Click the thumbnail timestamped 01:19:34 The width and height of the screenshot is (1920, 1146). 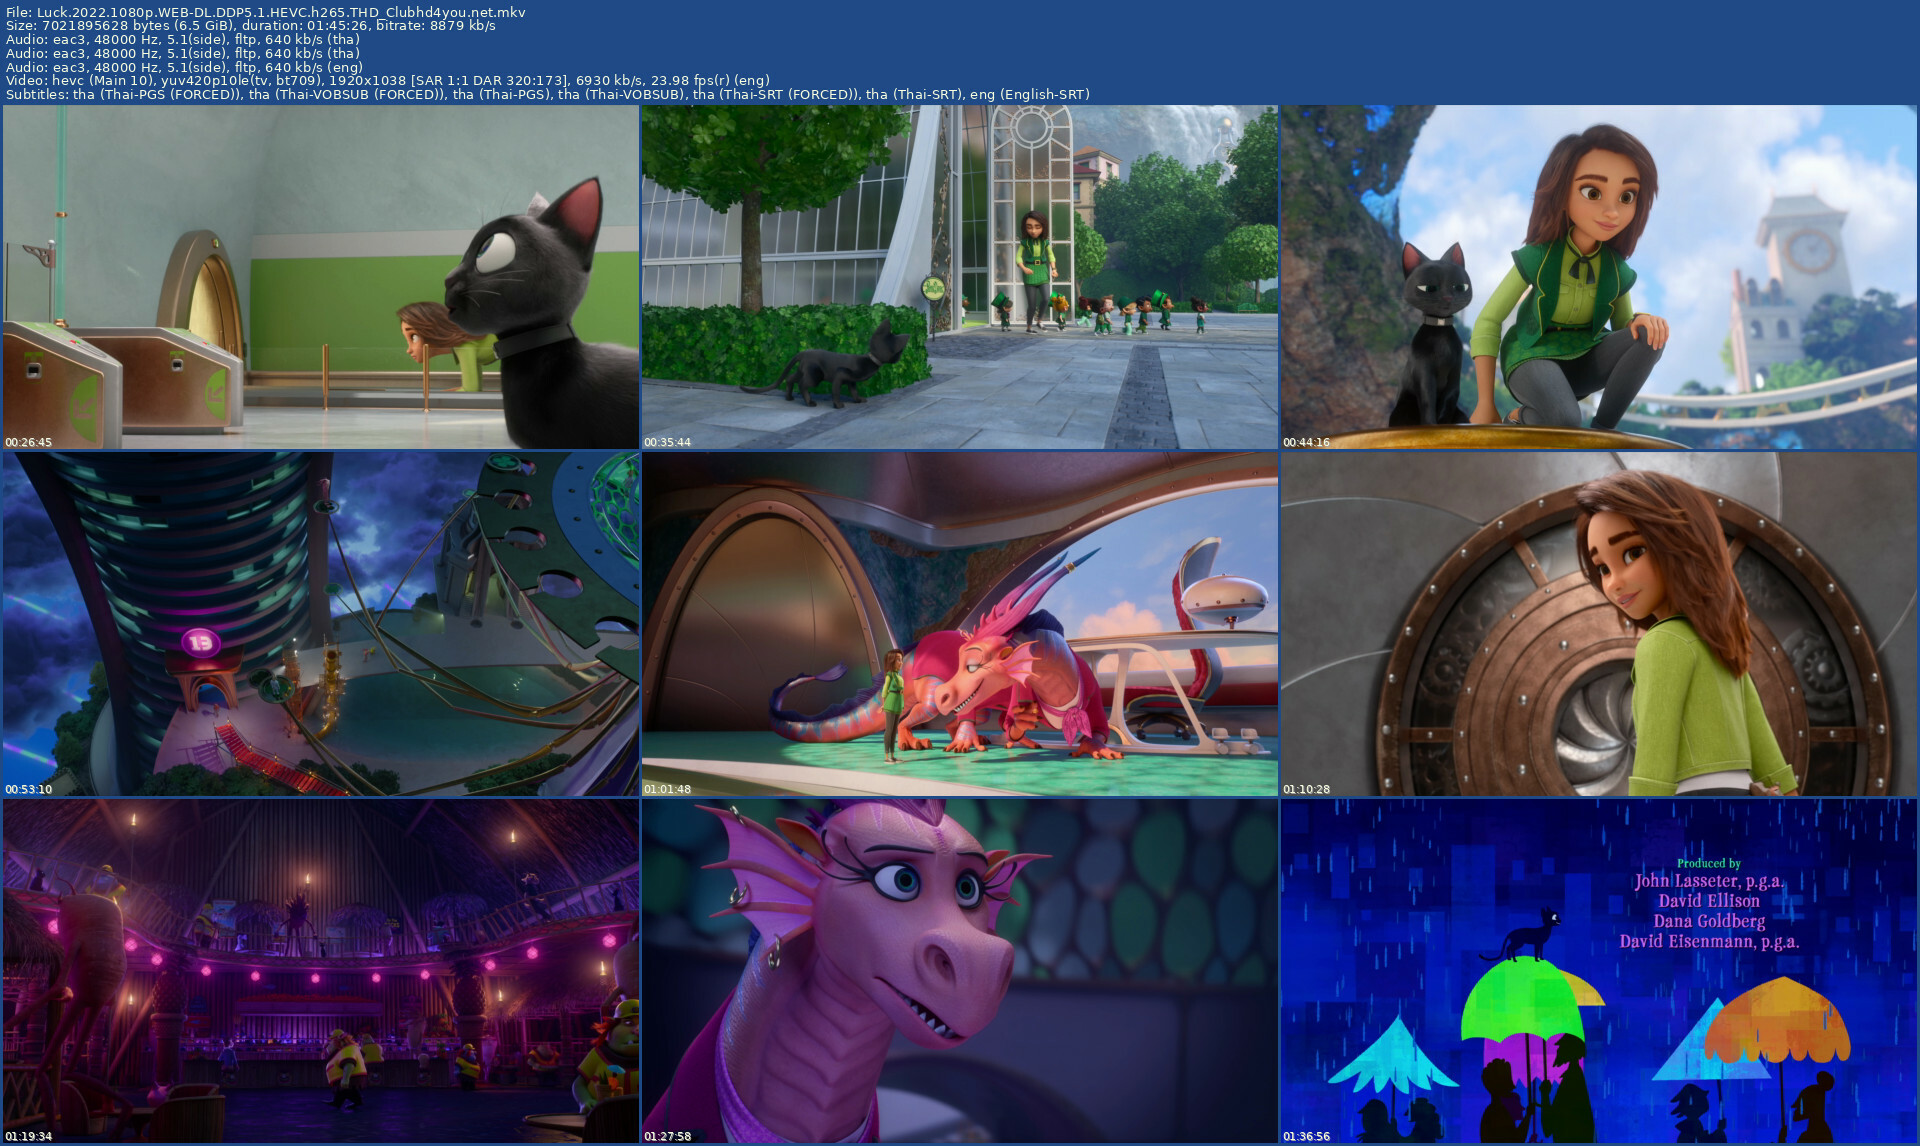point(321,971)
